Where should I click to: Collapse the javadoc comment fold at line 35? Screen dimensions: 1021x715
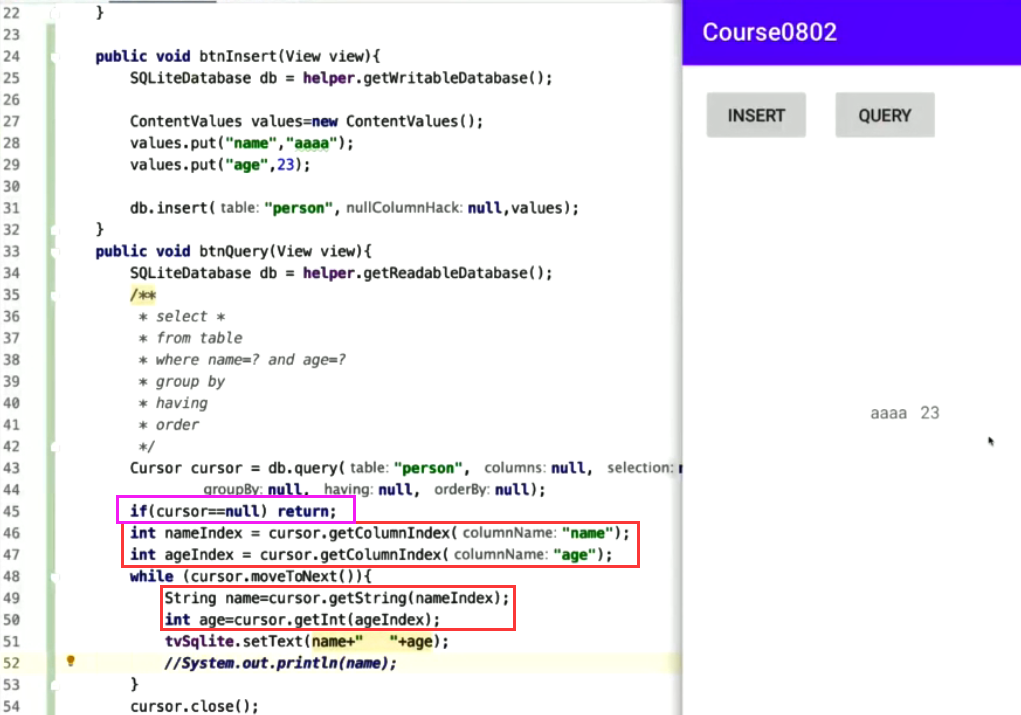point(55,295)
